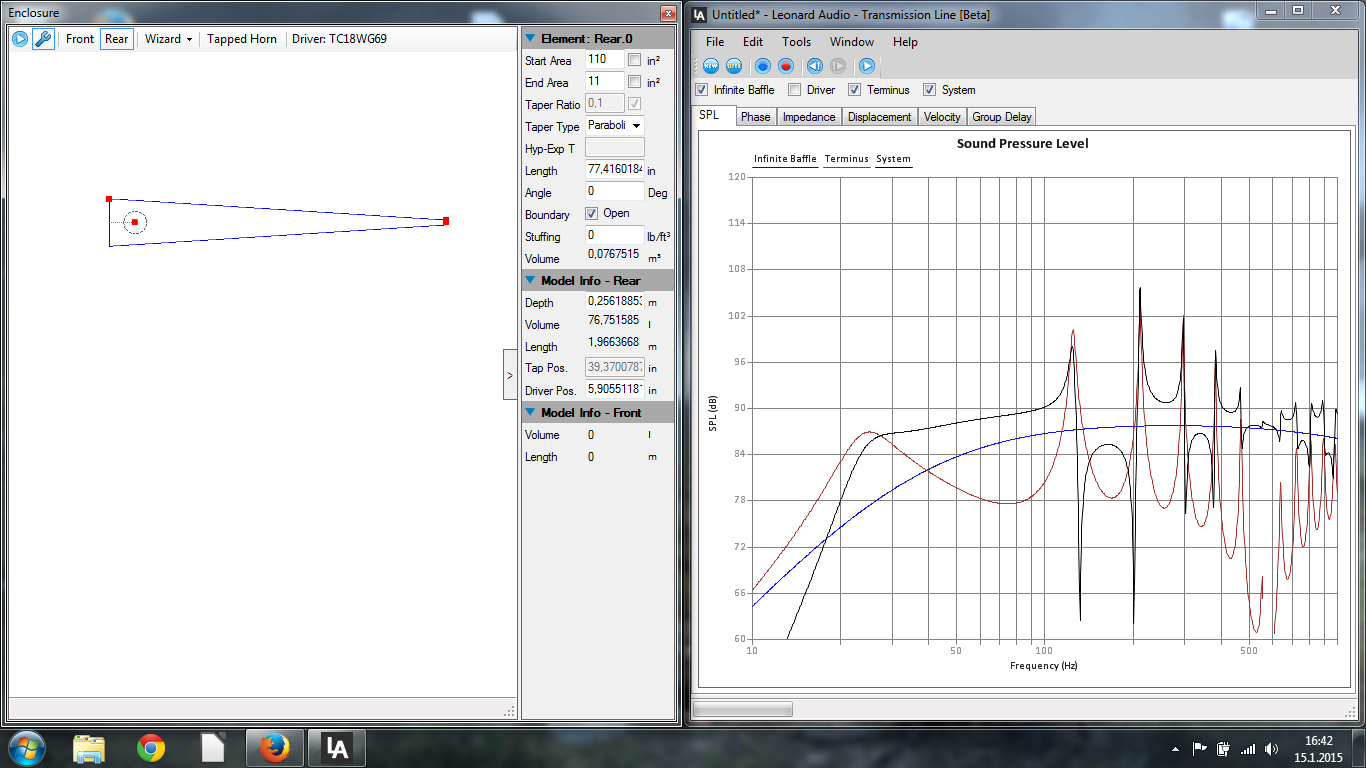This screenshot has height=768, width=1366.
Task: Switch to the LA taskbar application
Action: [337, 748]
